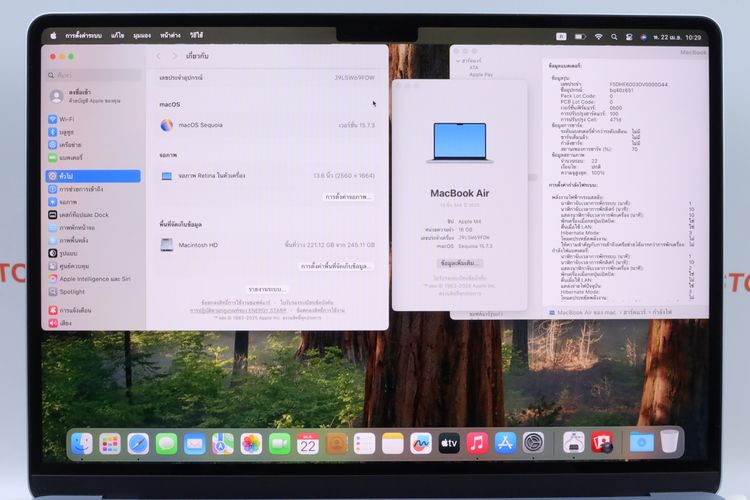Select Apple Pay in System Information sidebar
The image size is (750, 500).
click(481, 75)
